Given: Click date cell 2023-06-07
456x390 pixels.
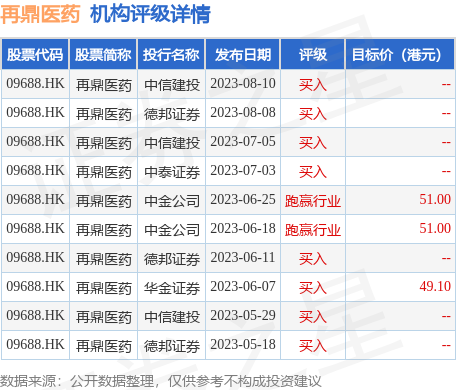Looking at the screenshot, I should 243,286.
